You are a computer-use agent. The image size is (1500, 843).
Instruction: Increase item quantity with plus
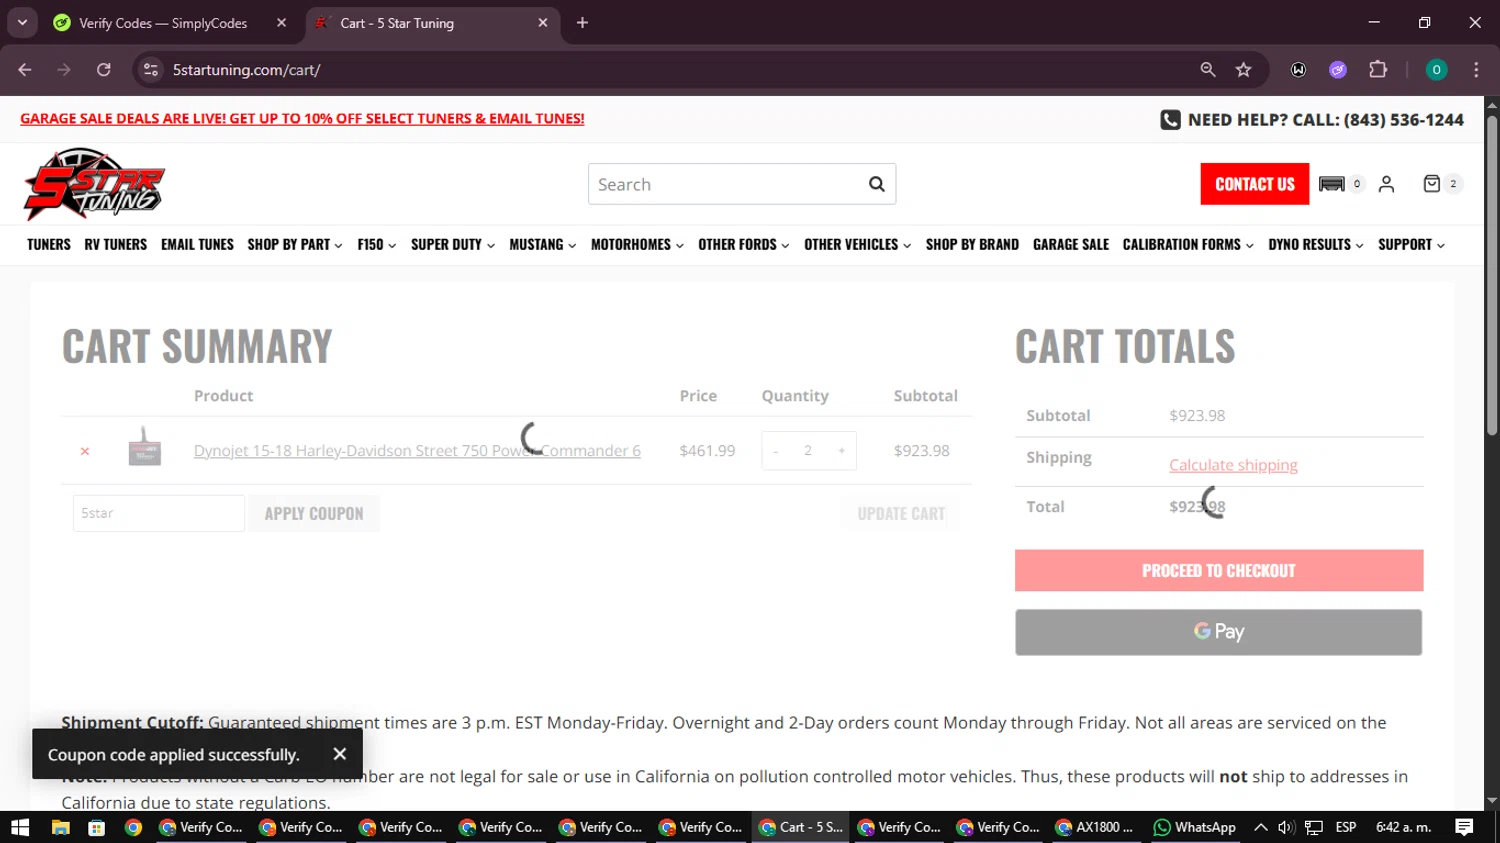tap(841, 451)
